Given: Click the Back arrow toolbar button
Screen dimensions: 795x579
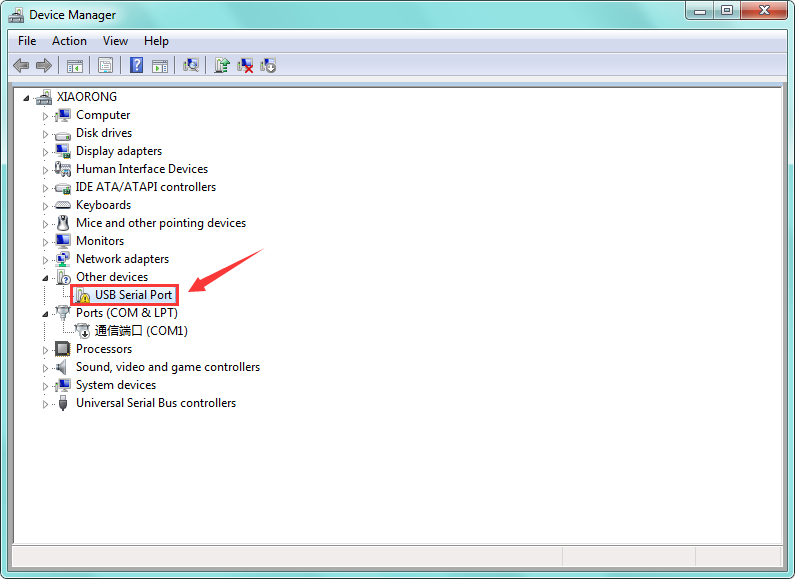Looking at the screenshot, I should [x=21, y=65].
